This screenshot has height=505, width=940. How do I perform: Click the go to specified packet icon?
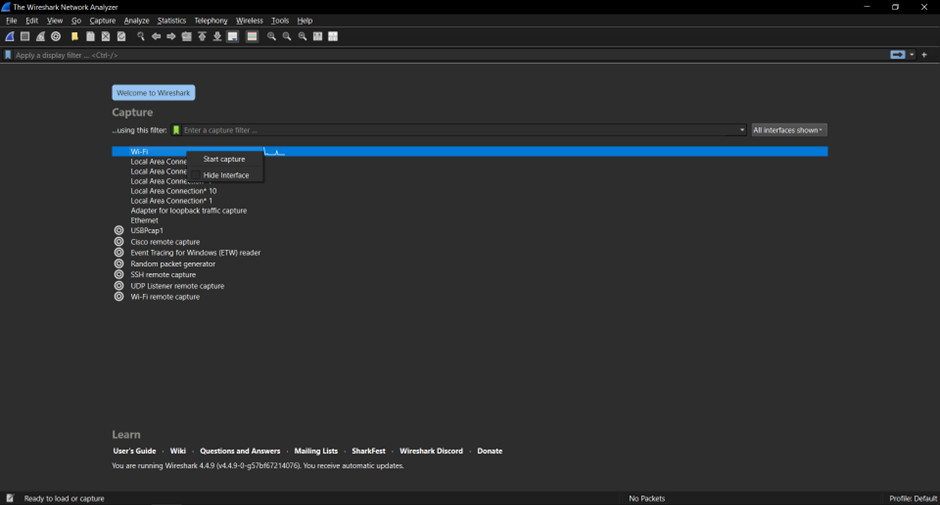click(x=186, y=37)
